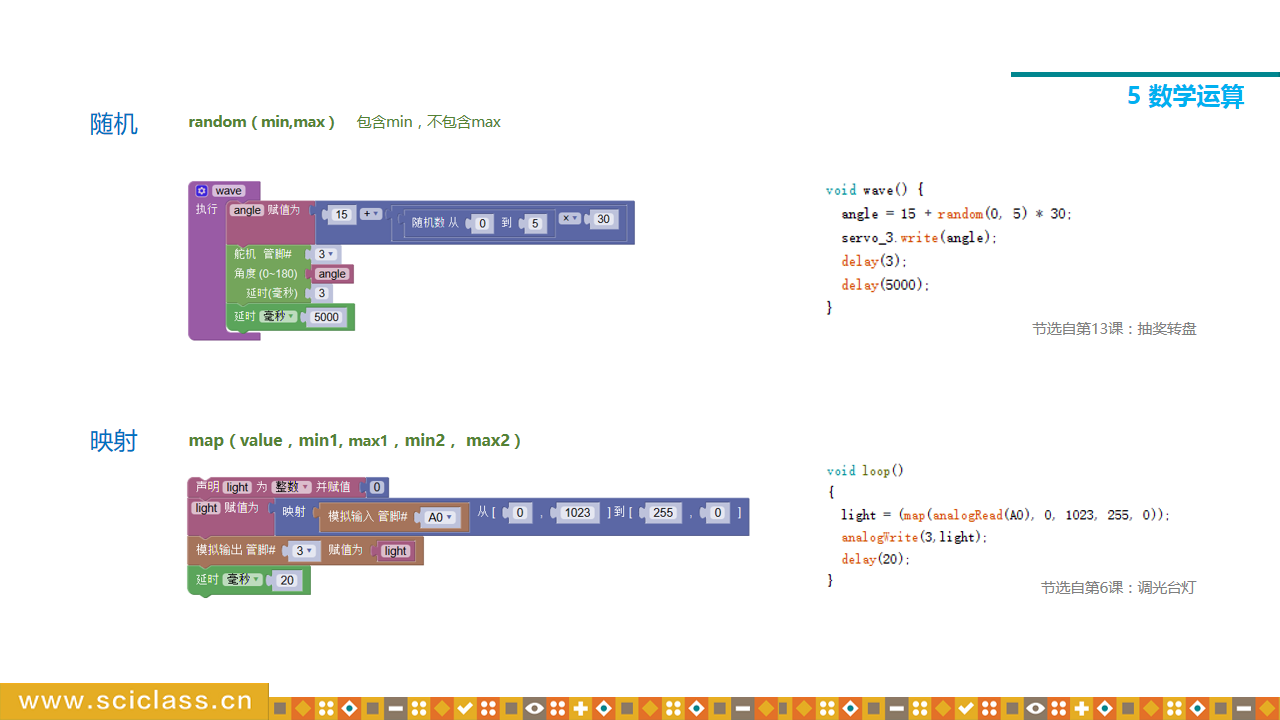Click the 5 数学运算 title
This screenshot has height=720, width=1280.
pos(1186,96)
